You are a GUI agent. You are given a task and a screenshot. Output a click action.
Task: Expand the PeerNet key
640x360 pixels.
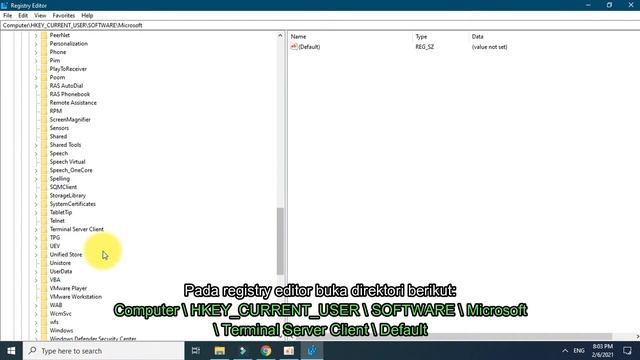click(x=36, y=36)
